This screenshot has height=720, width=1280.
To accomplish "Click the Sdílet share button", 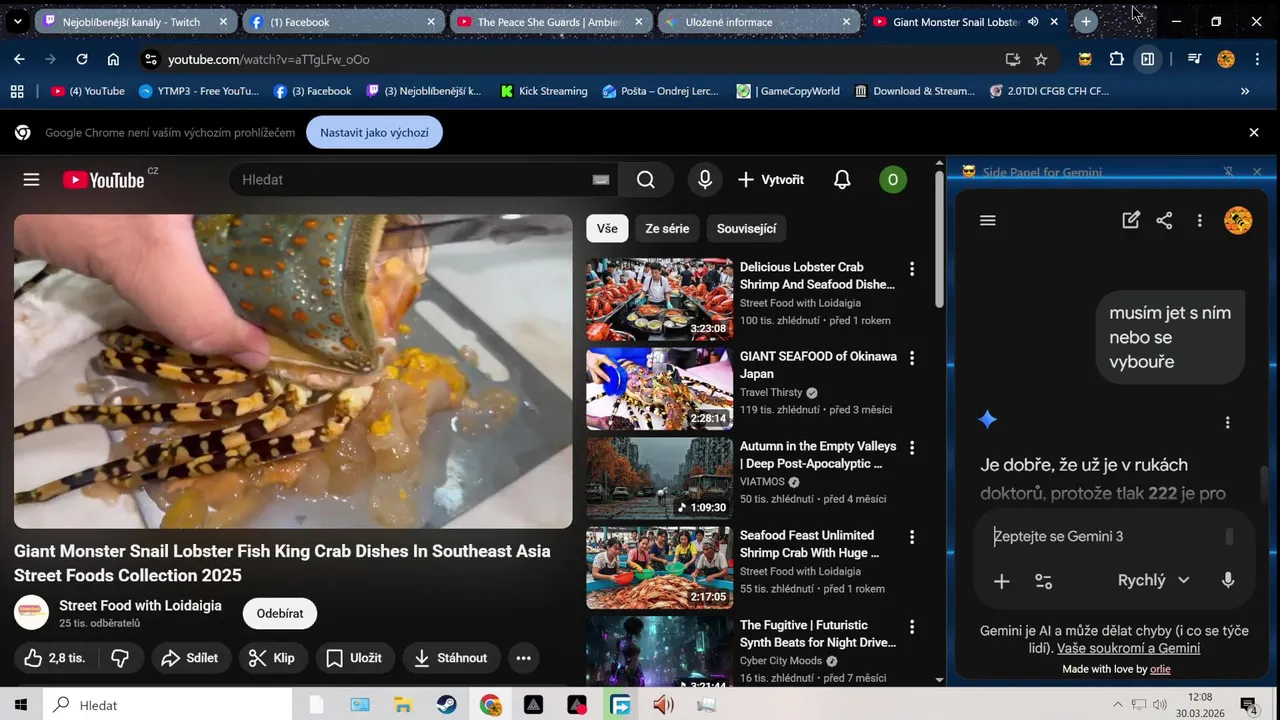I will 190,658.
